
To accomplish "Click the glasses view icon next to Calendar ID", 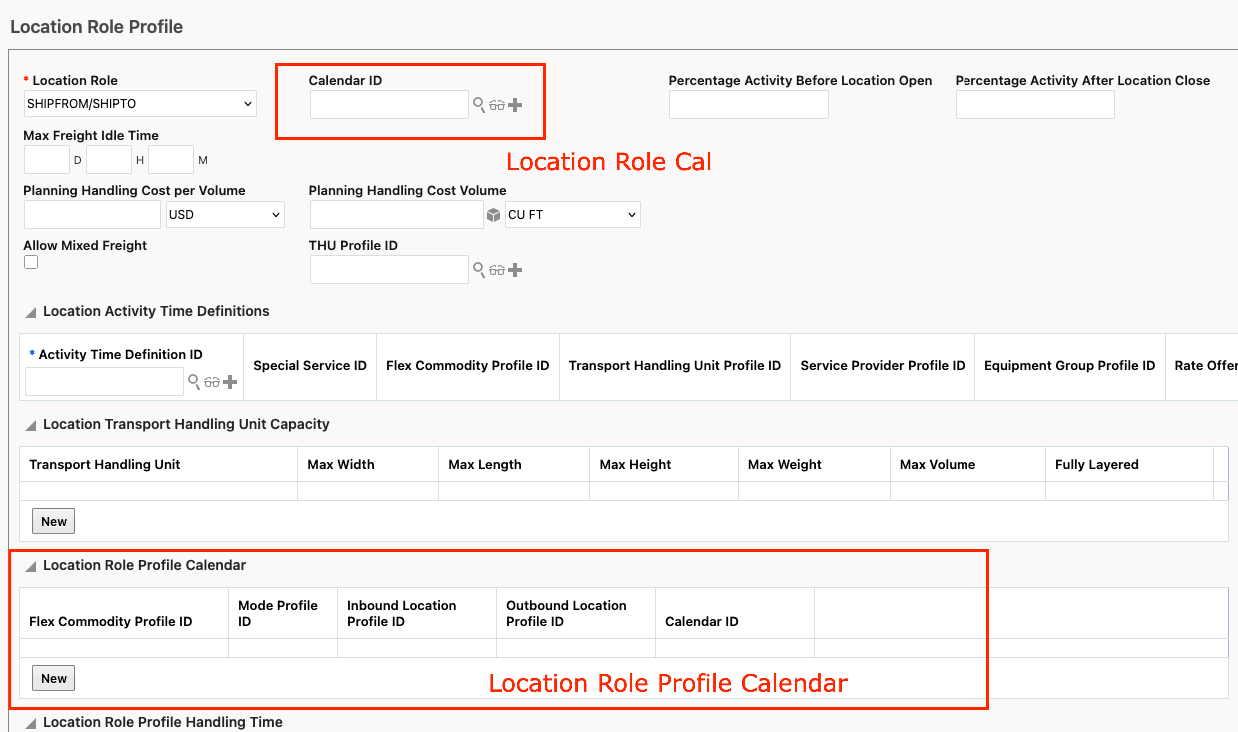I will tap(497, 104).
